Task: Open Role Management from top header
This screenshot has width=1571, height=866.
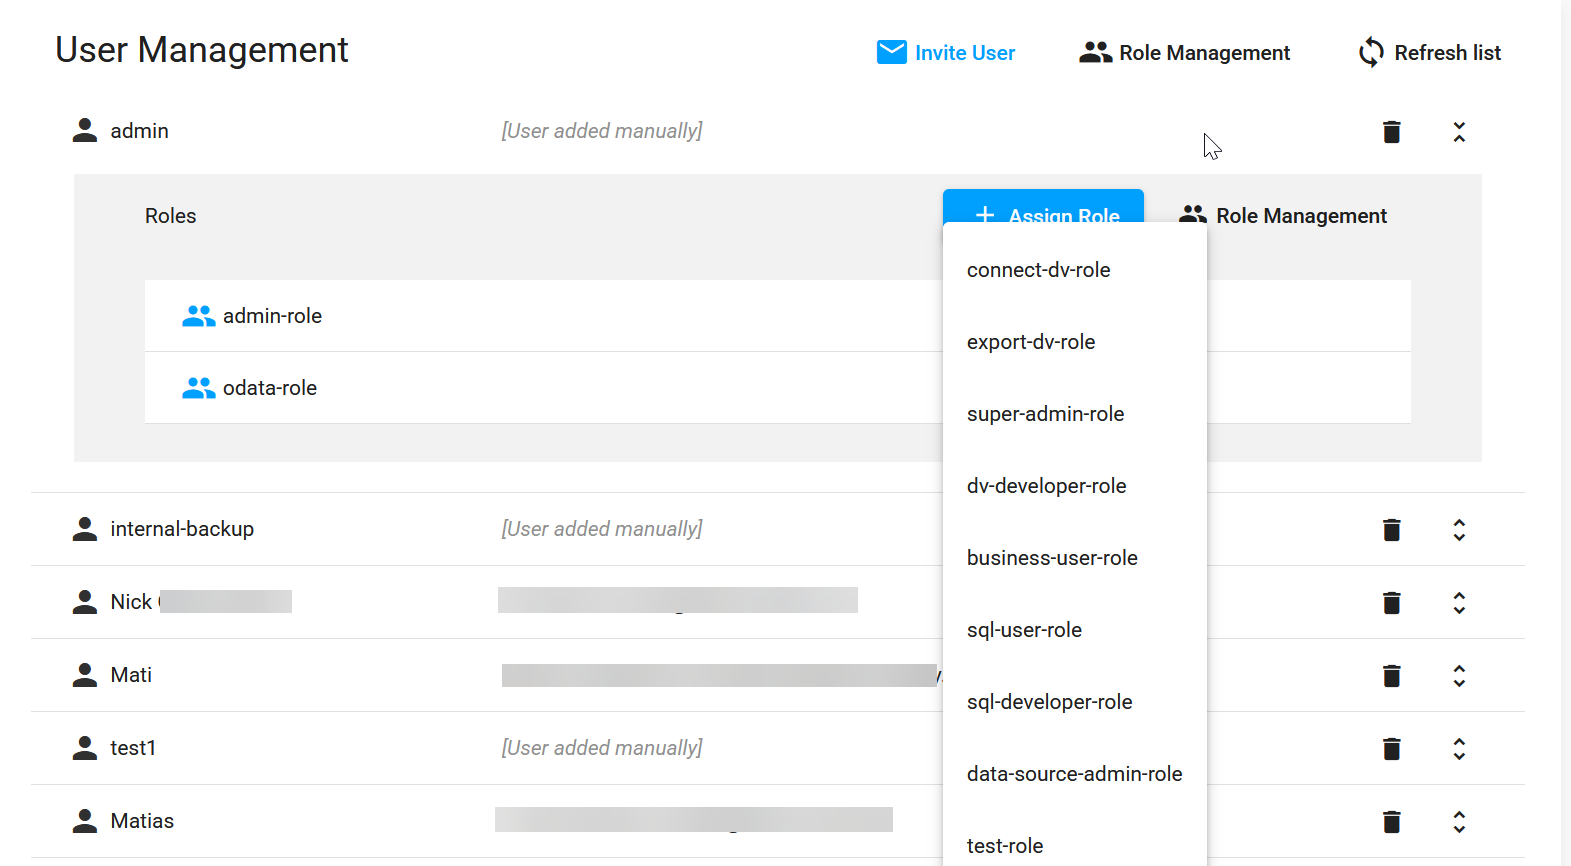Action: point(1185,53)
